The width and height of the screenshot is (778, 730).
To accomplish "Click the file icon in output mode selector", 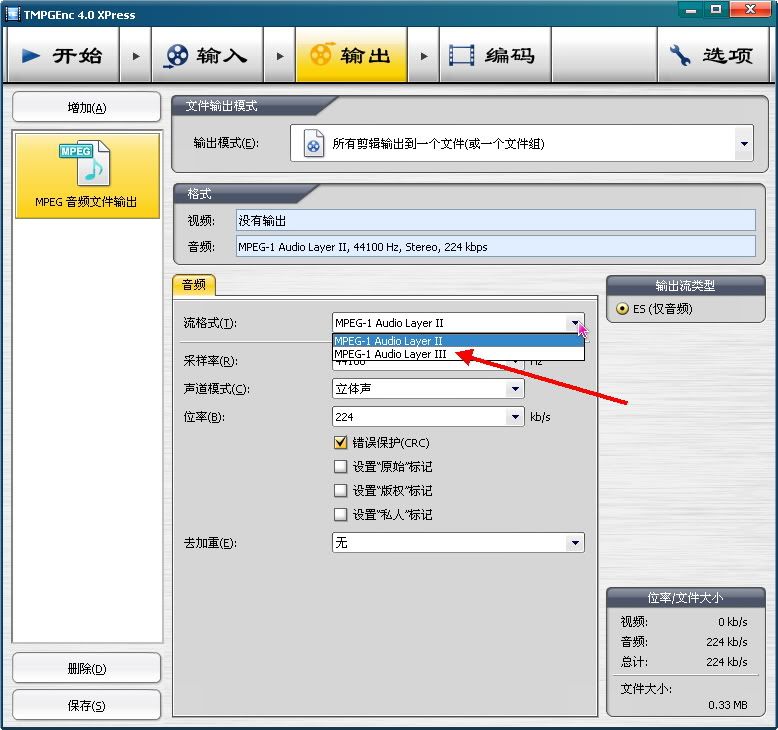I will 314,143.
